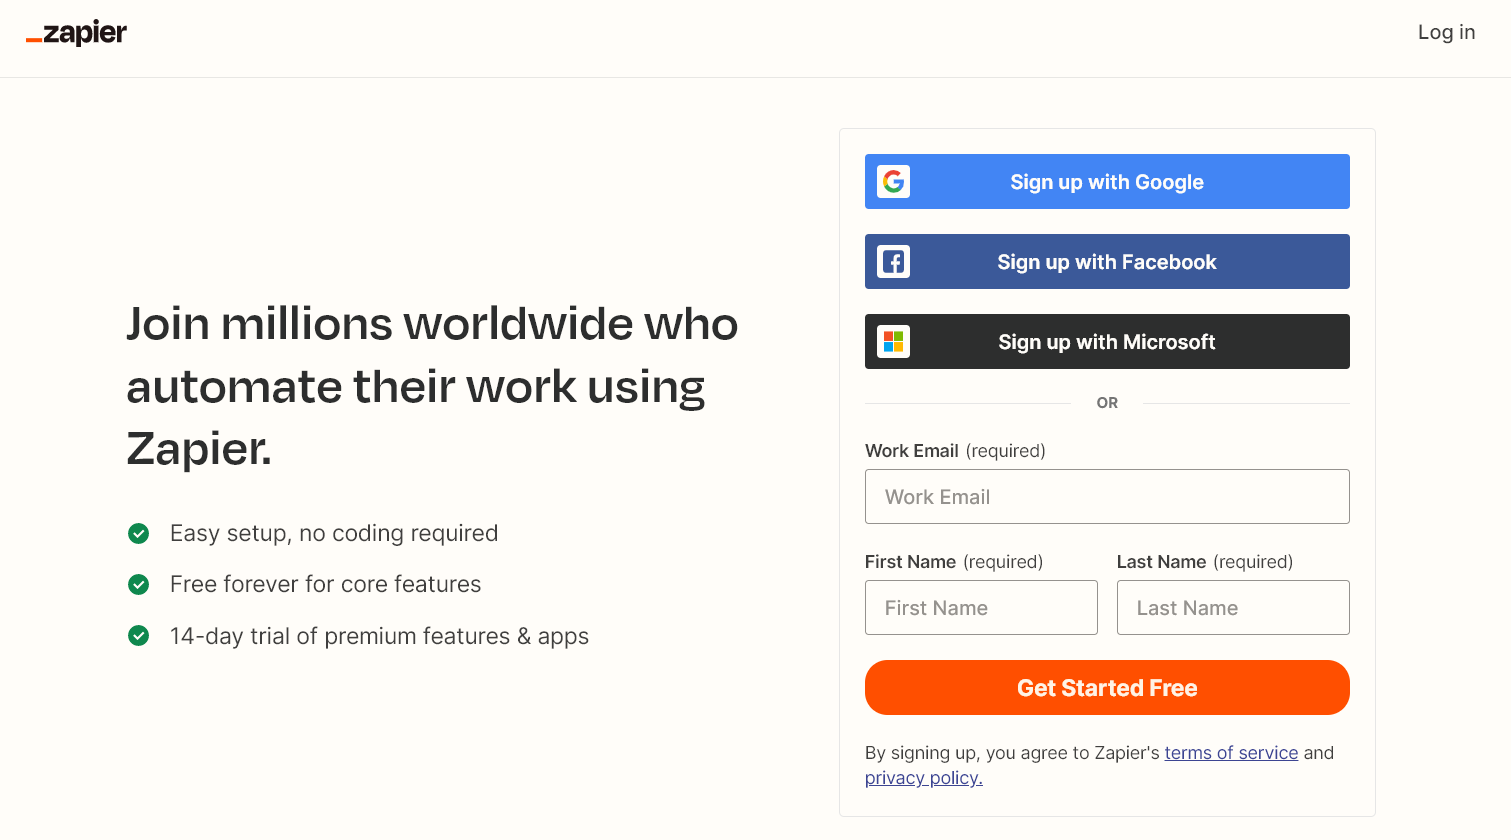The image size is (1511, 840).
Task: Click the Facebook icon on the signup button
Action: pyautogui.click(x=892, y=261)
